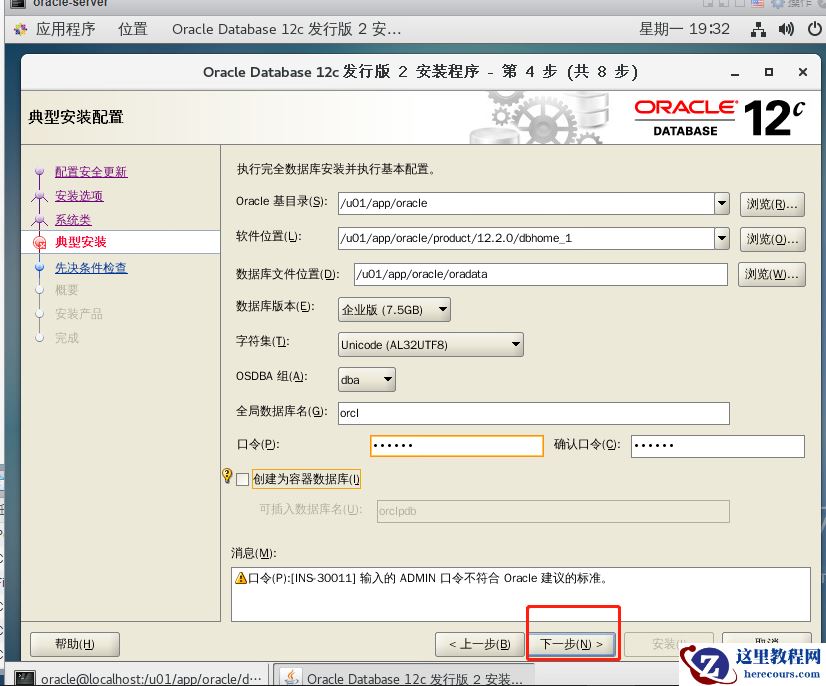Go to 先决条件检查 step link
The height and width of the screenshot is (686, 826).
tap(91, 268)
